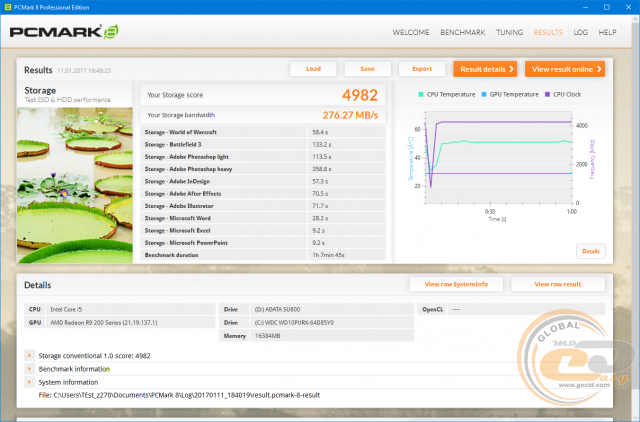Maximize the PCMark 8 window
This screenshot has width=640, height=422.
[607, 7]
